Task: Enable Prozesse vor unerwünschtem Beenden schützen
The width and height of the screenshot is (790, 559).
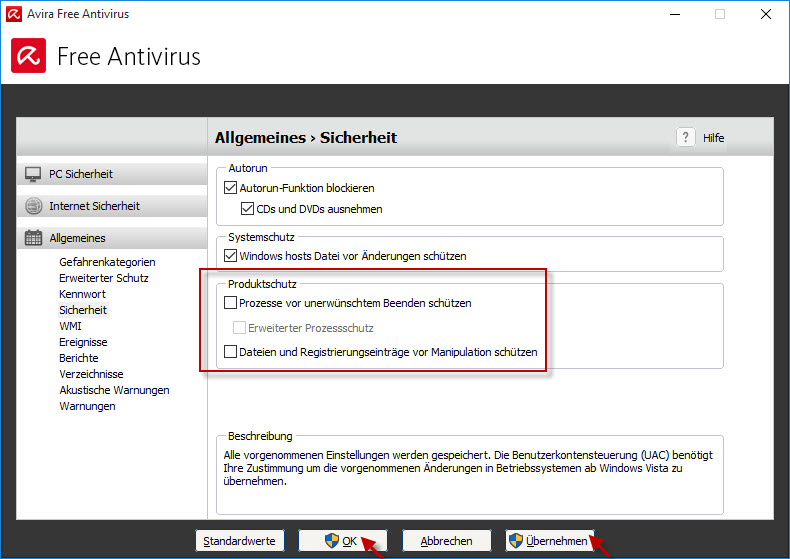Action: 230,303
